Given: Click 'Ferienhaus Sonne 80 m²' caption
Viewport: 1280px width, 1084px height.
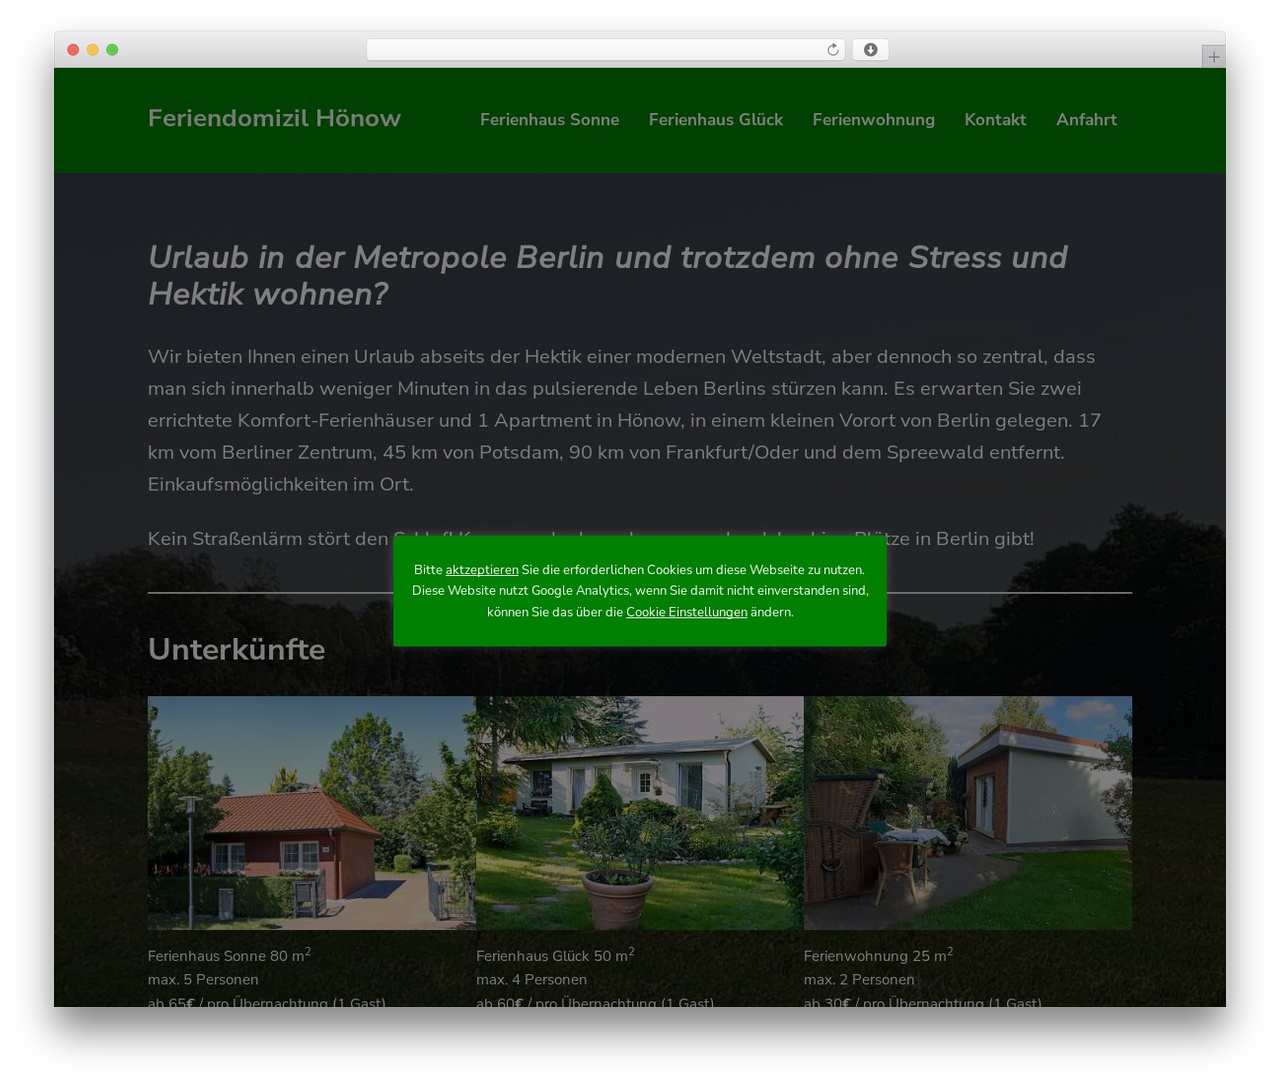Looking at the screenshot, I should 229,955.
